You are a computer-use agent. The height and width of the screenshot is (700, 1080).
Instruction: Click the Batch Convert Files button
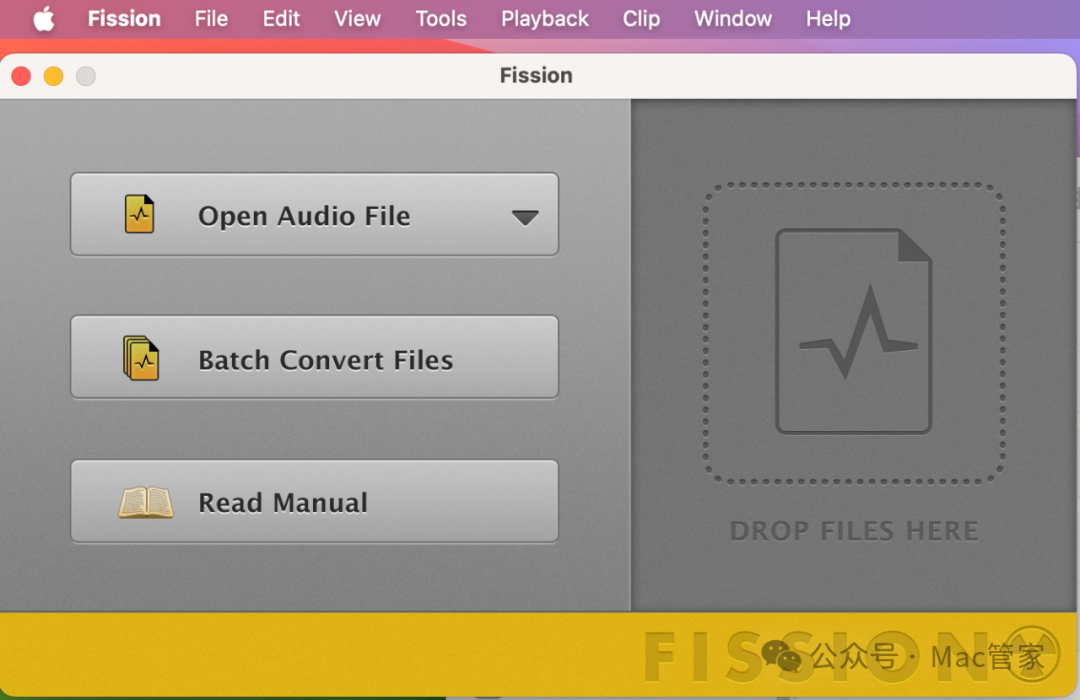[314, 358]
